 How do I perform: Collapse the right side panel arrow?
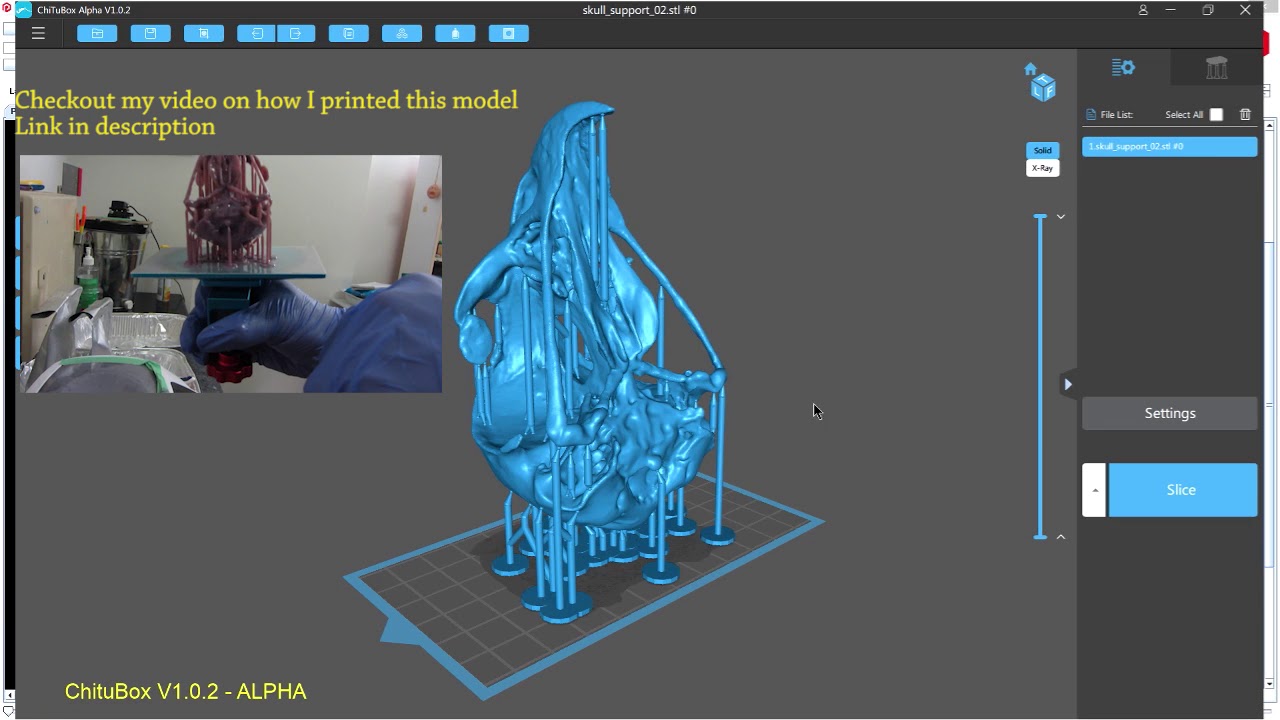[x=1067, y=384]
